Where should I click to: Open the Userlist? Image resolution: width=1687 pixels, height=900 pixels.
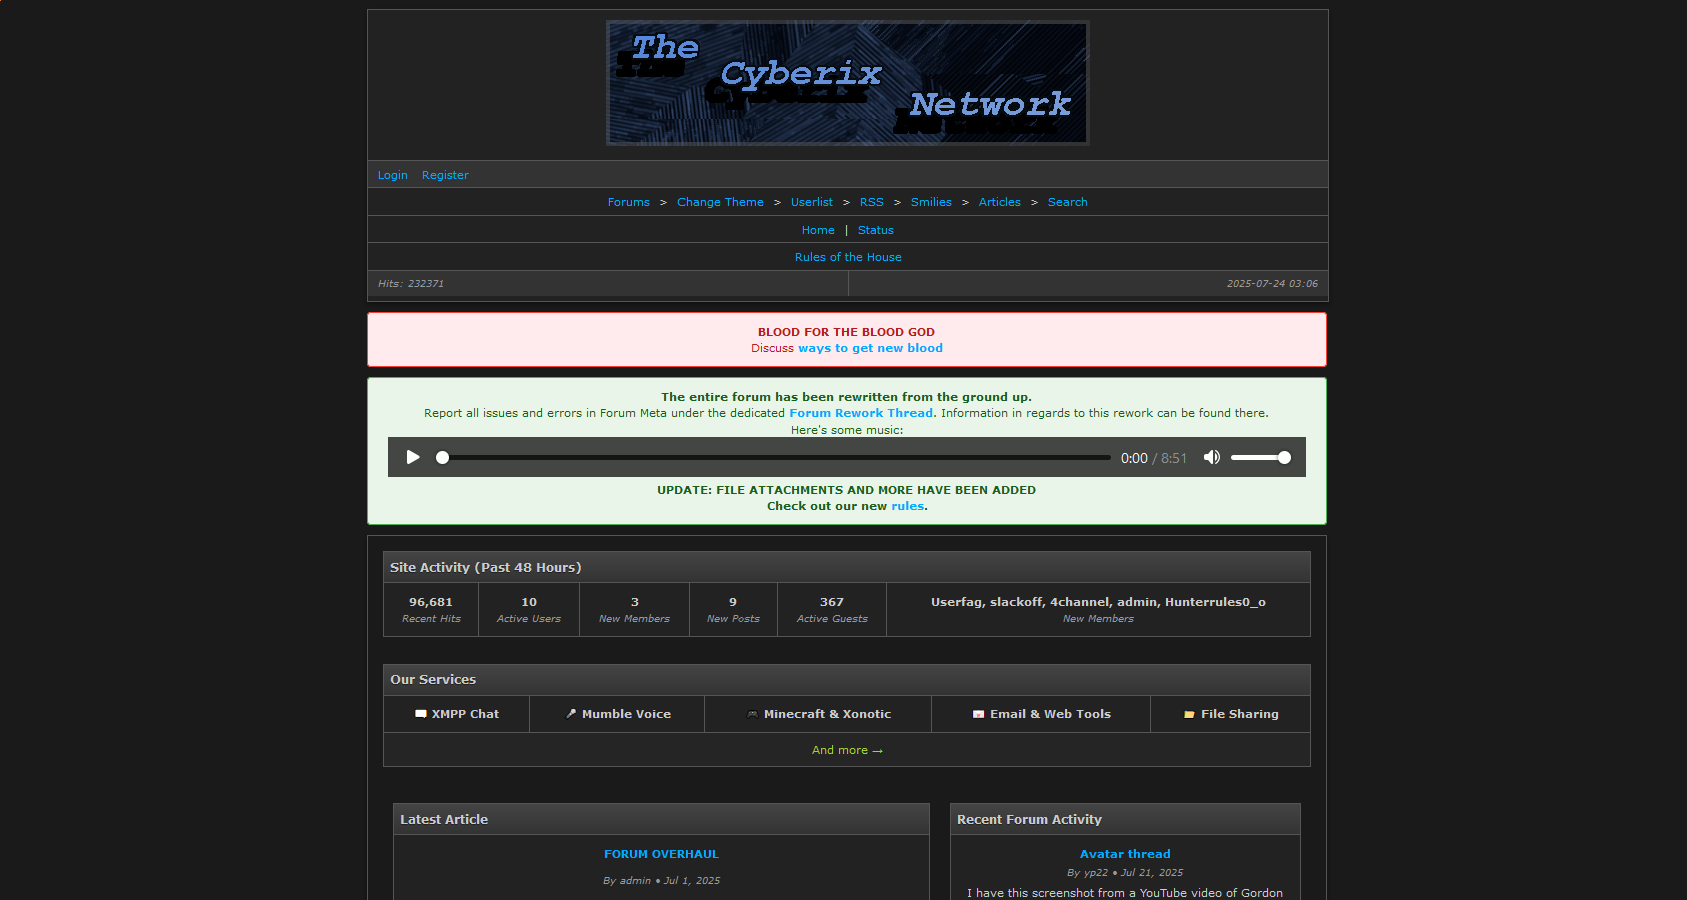pyautogui.click(x=812, y=202)
